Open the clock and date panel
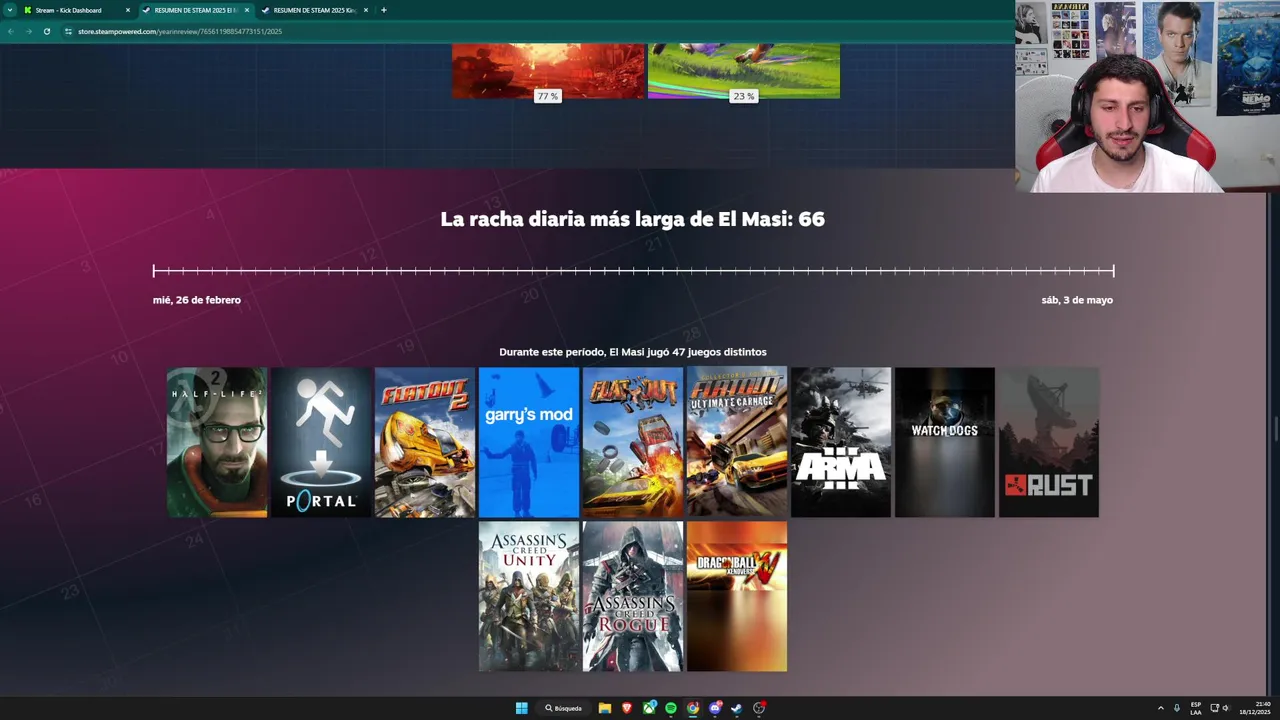 click(x=1255, y=708)
